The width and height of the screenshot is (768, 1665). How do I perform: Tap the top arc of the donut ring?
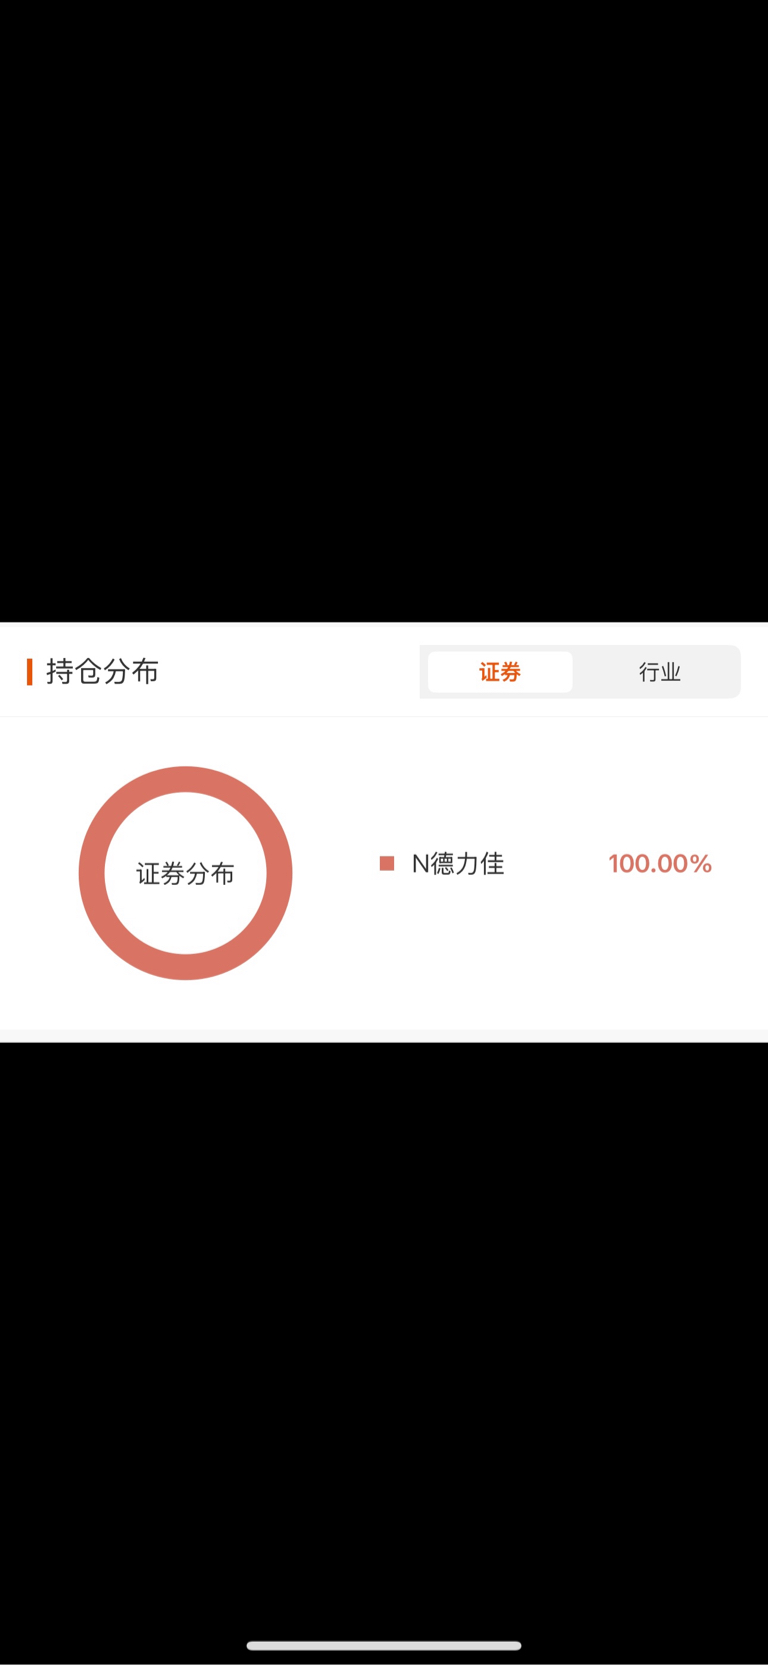click(x=185, y=779)
